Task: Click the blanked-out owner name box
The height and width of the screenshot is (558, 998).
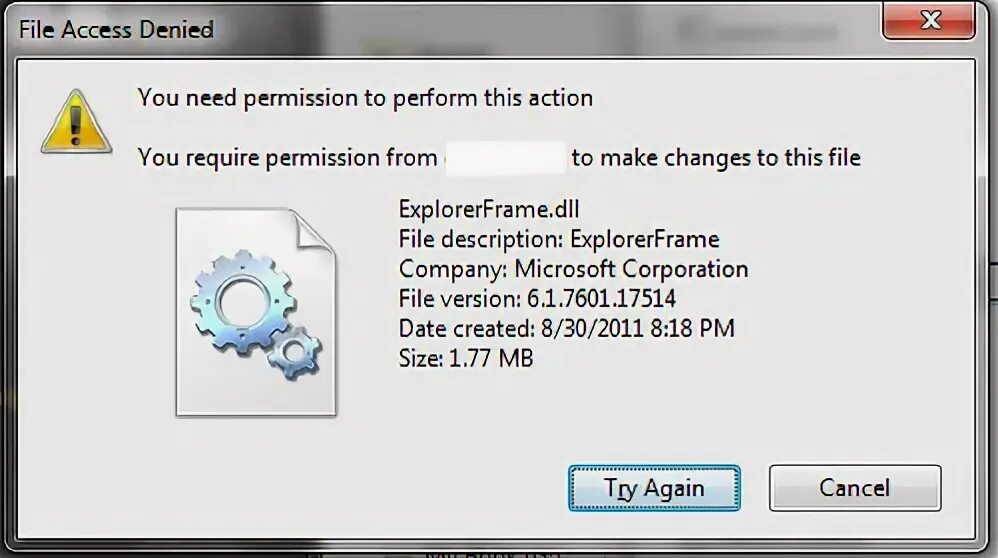Action: (x=505, y=158)
